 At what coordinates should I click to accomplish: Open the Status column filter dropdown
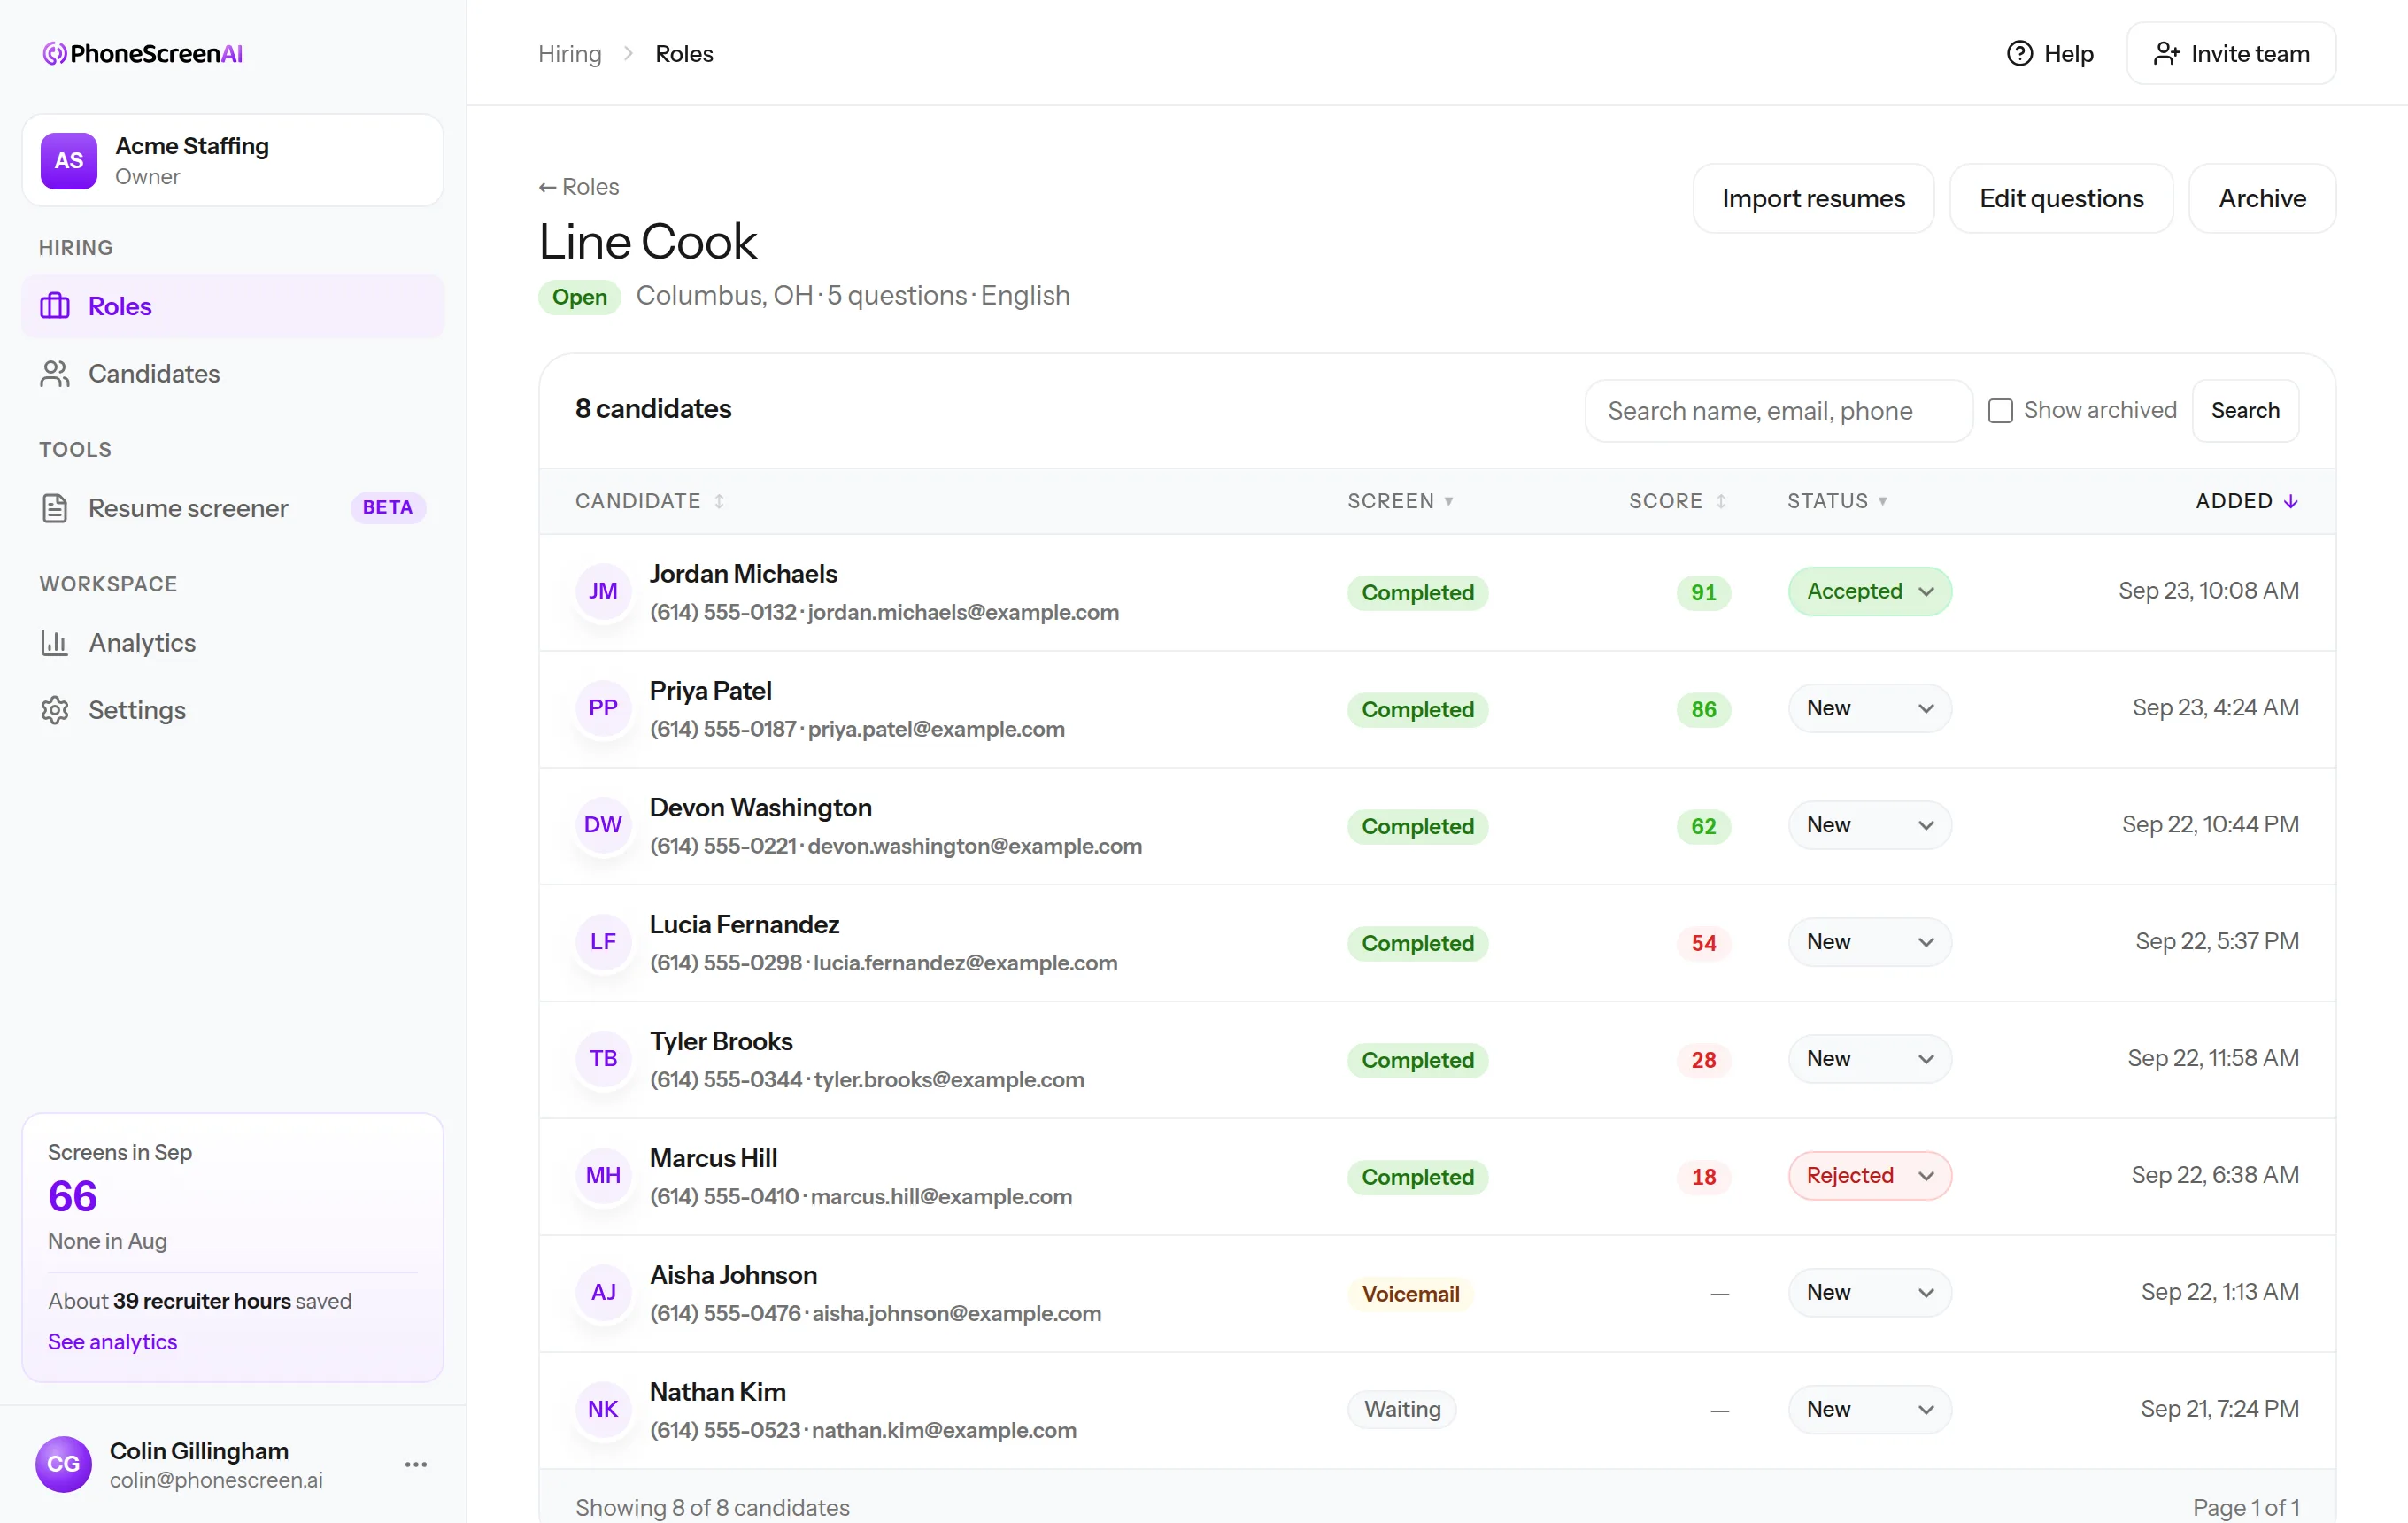point(1837,501)
